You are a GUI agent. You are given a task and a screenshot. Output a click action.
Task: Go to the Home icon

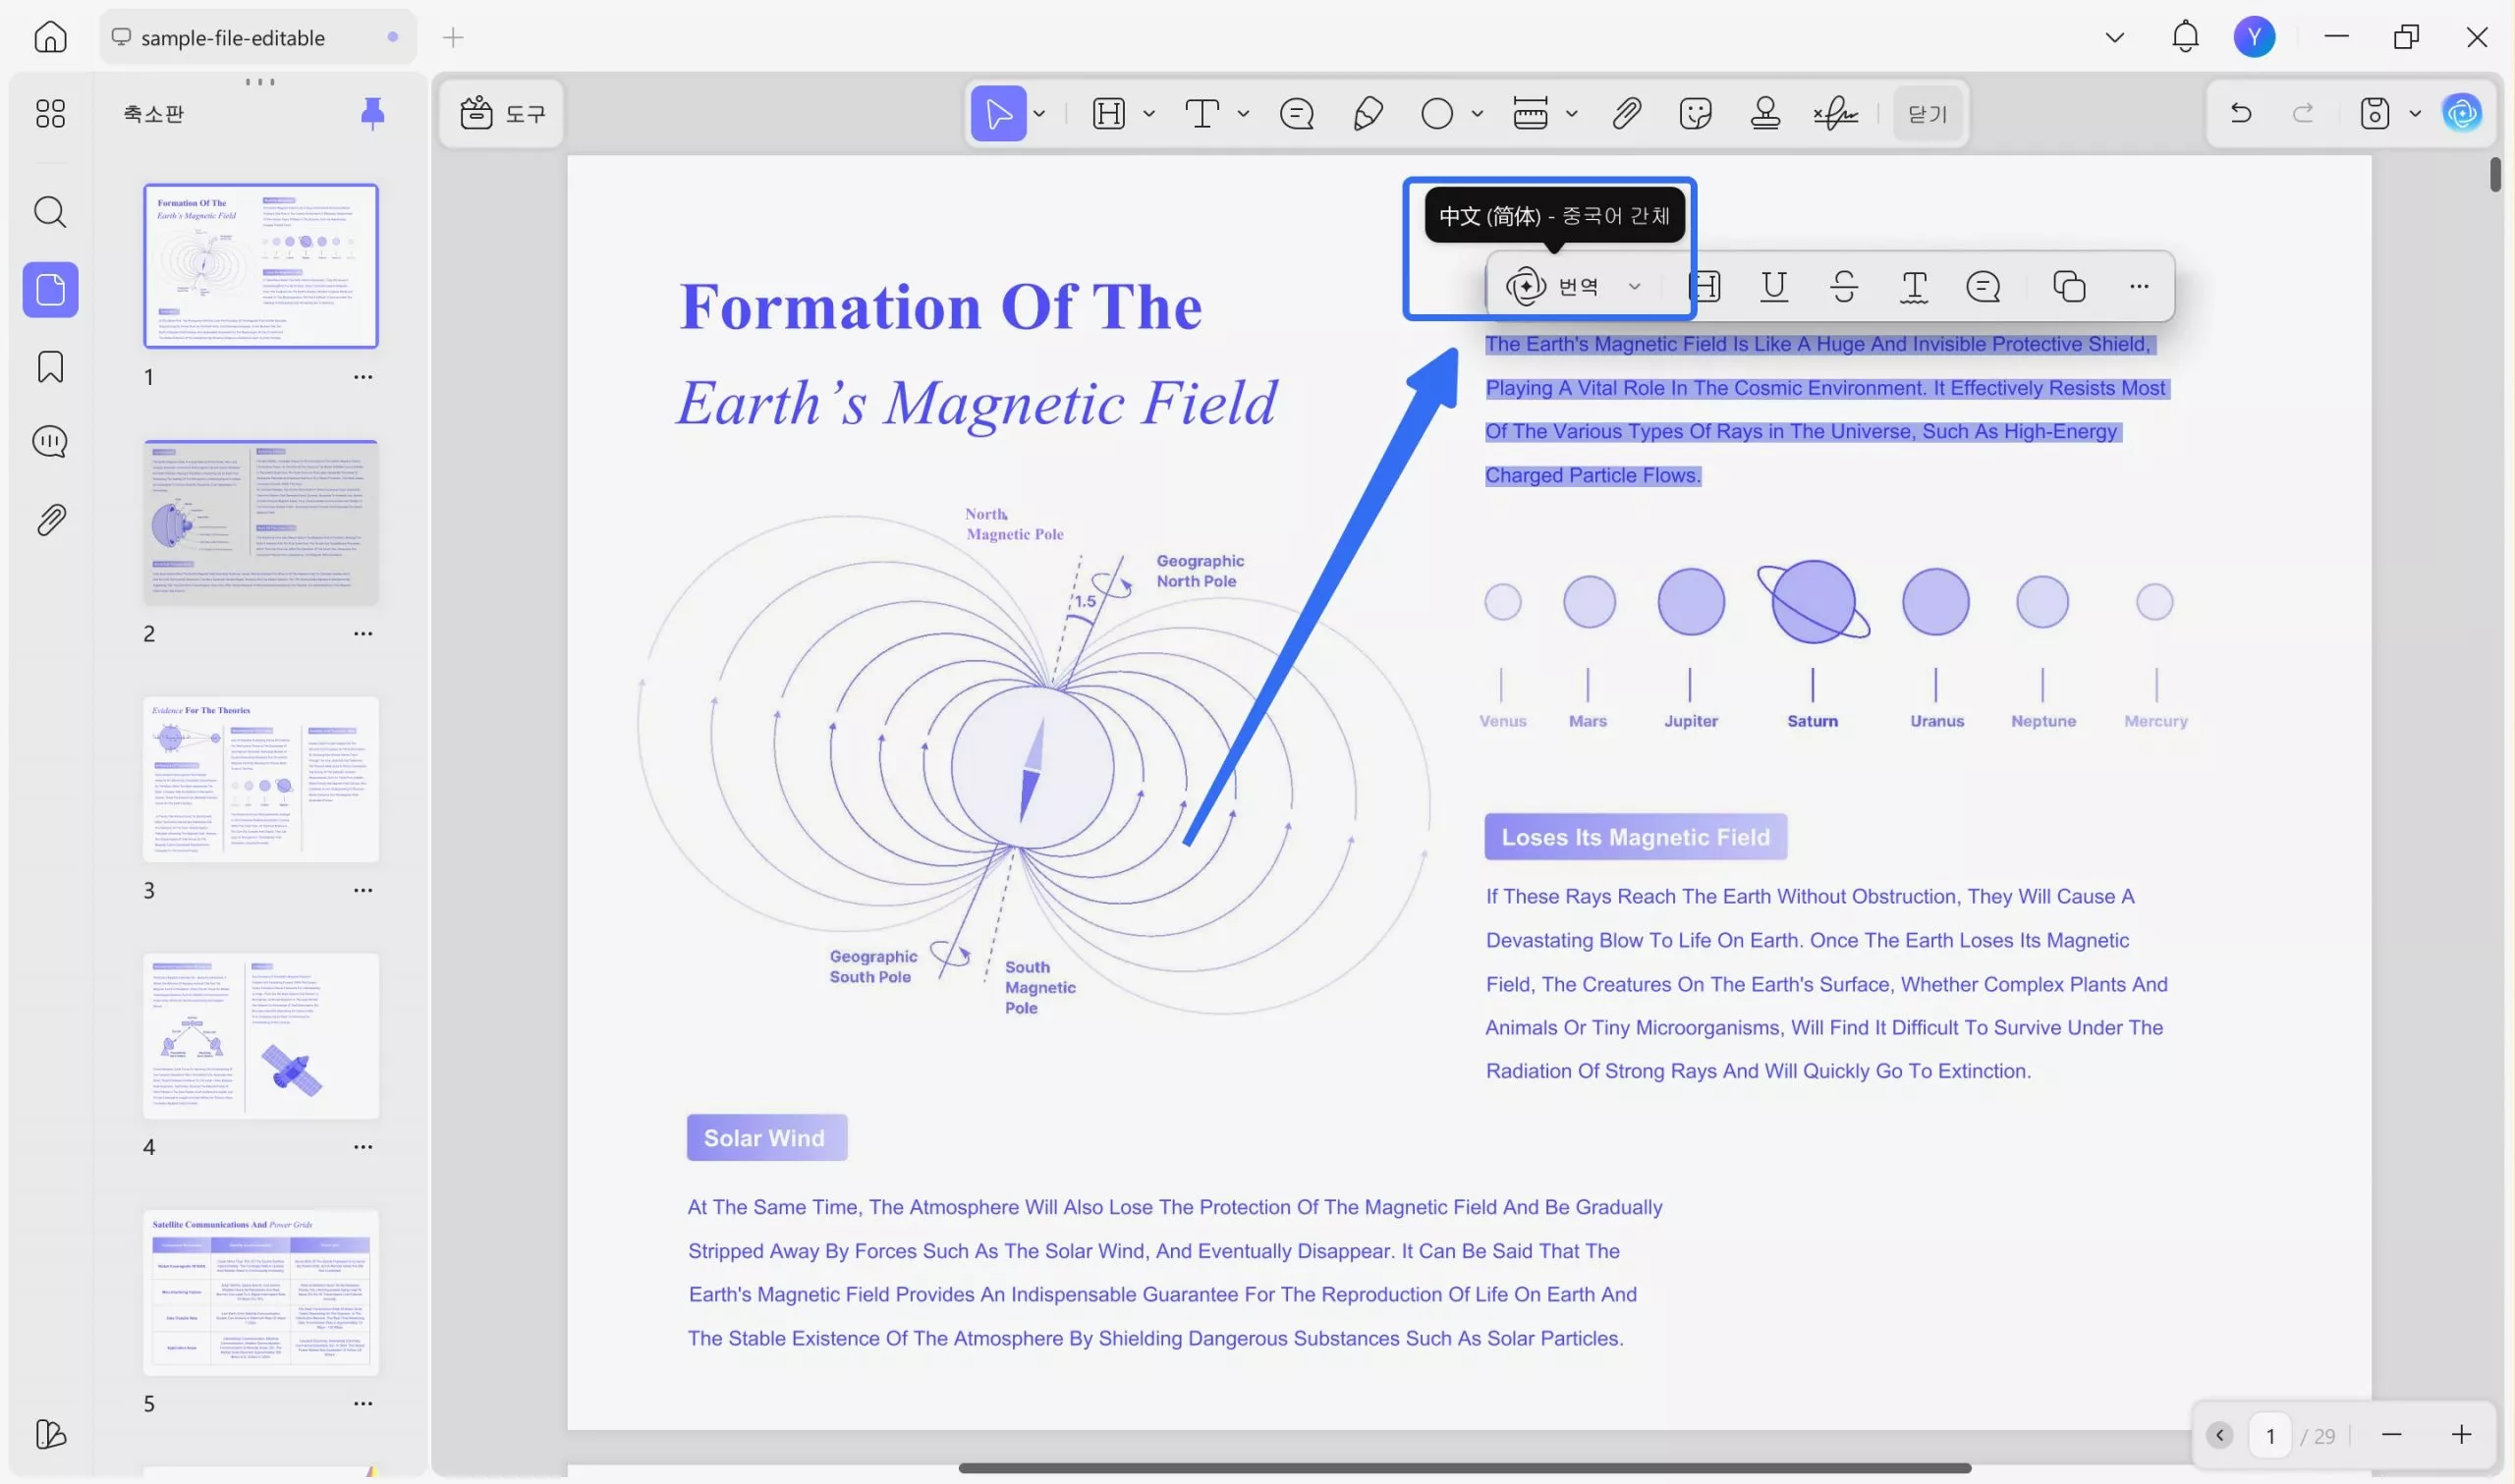click(x=50, y=37)
